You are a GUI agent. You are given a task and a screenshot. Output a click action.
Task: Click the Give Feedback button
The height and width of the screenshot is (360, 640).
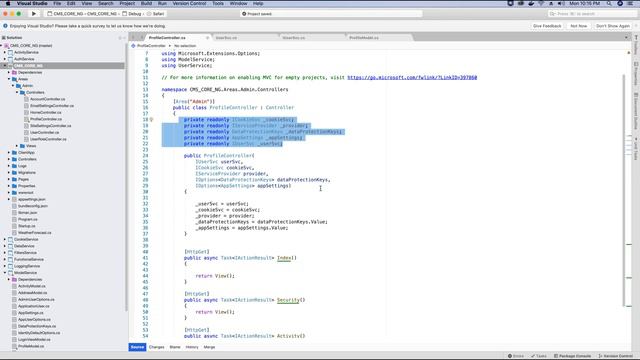(547, 26)
